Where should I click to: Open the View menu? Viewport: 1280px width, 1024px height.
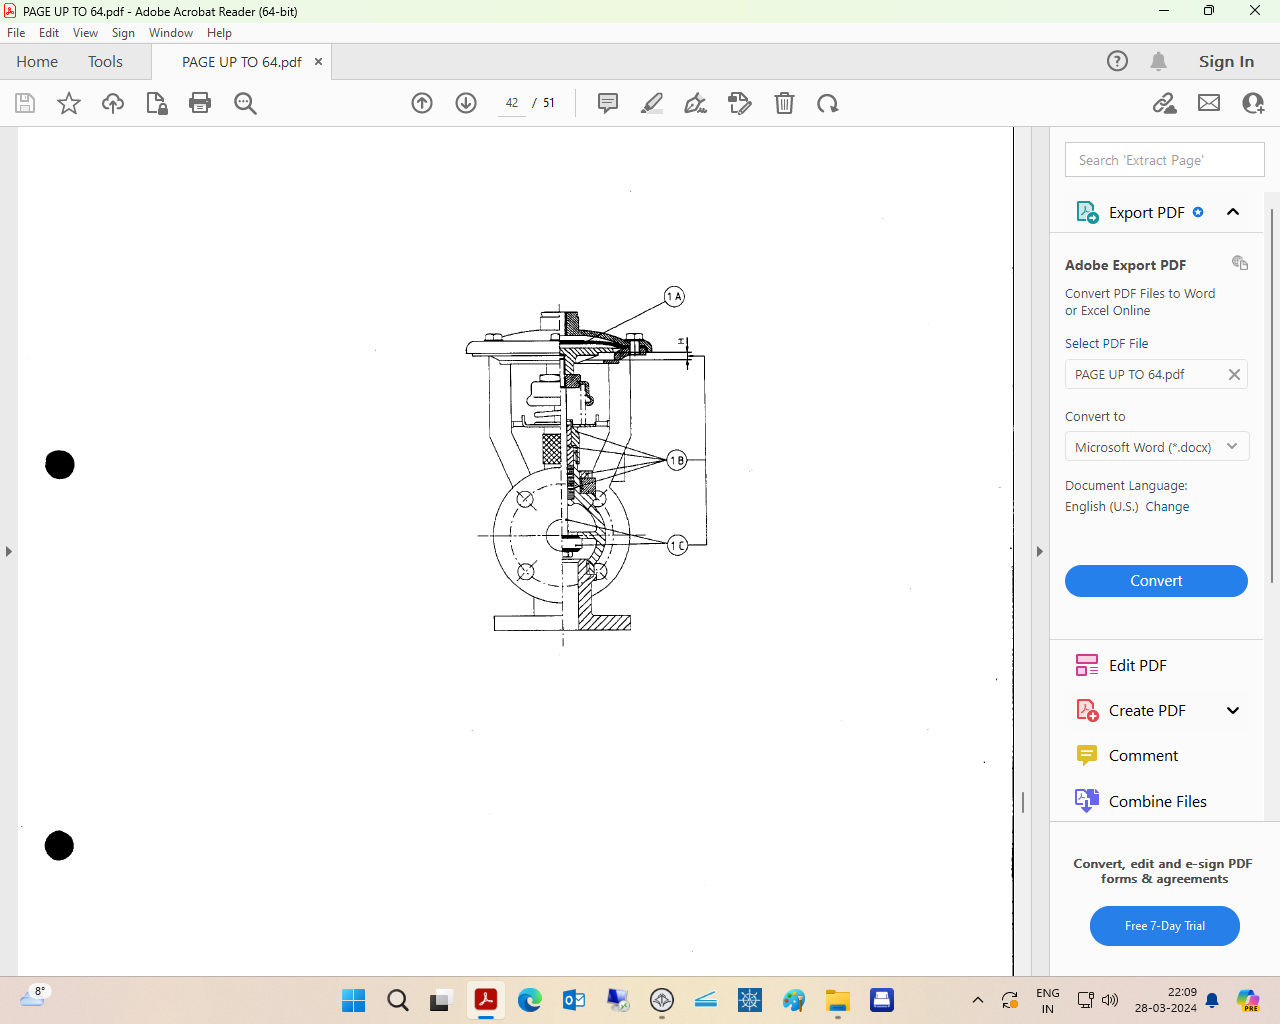coord(85,33)
